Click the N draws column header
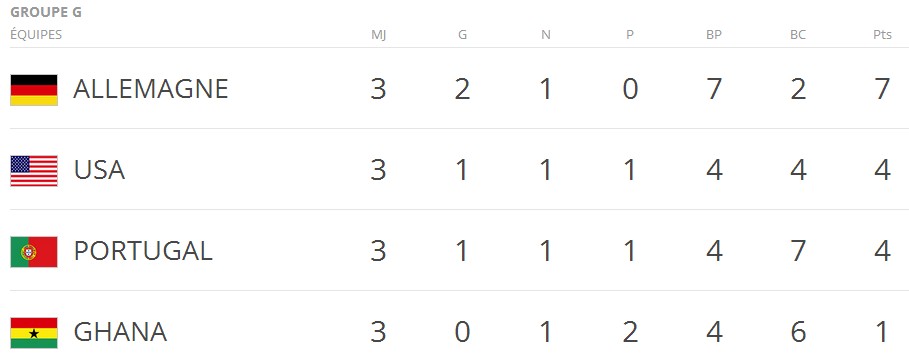909x361 pixels. tap(546, 35)
